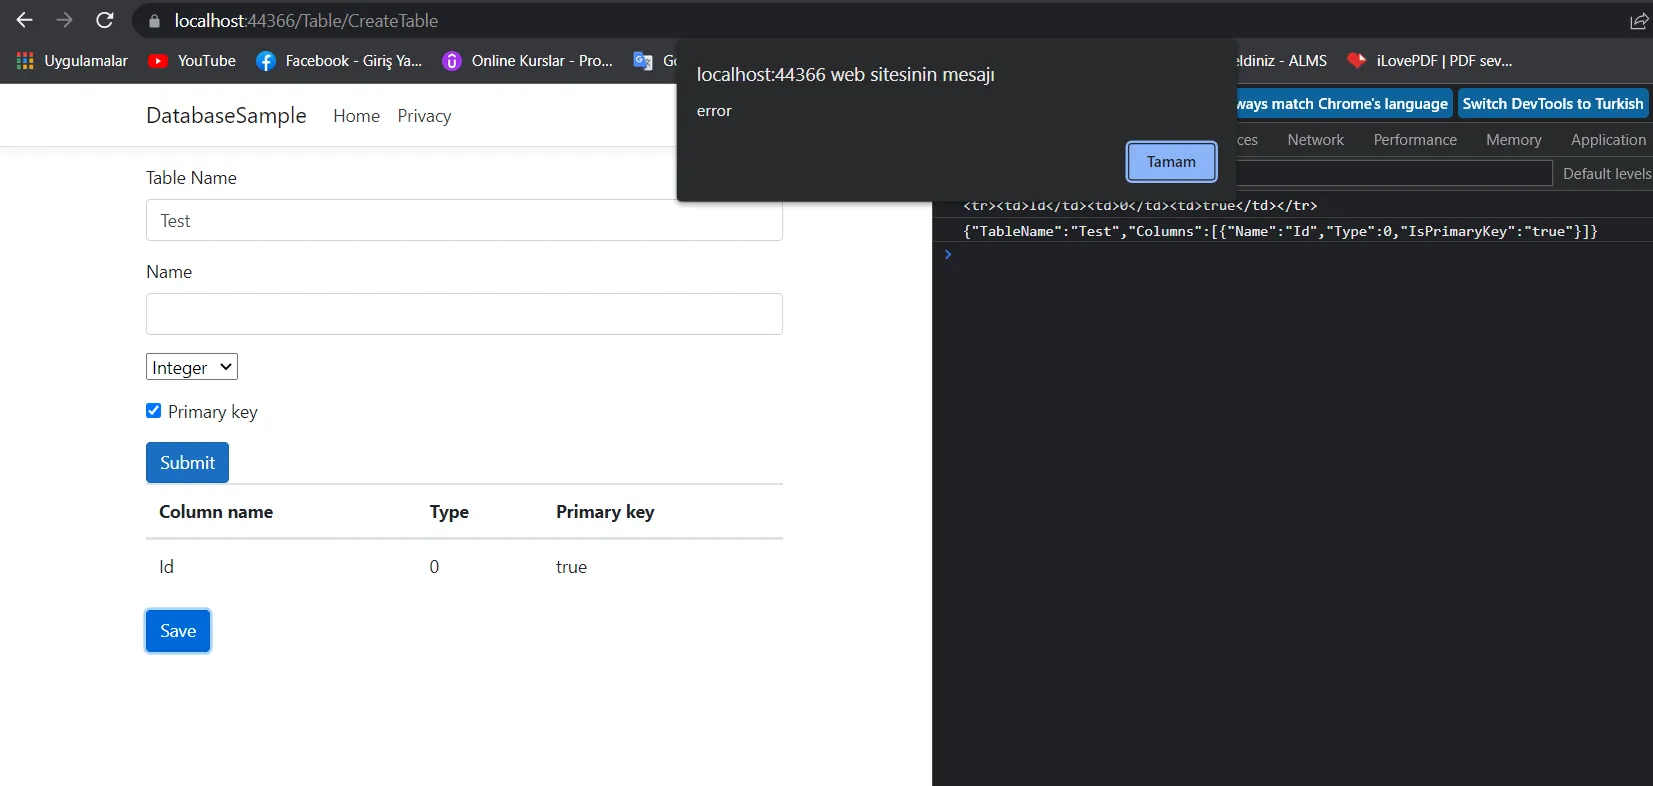Open the share page icon
The height and width of the screenshot is (786, 1653).
1638,21
